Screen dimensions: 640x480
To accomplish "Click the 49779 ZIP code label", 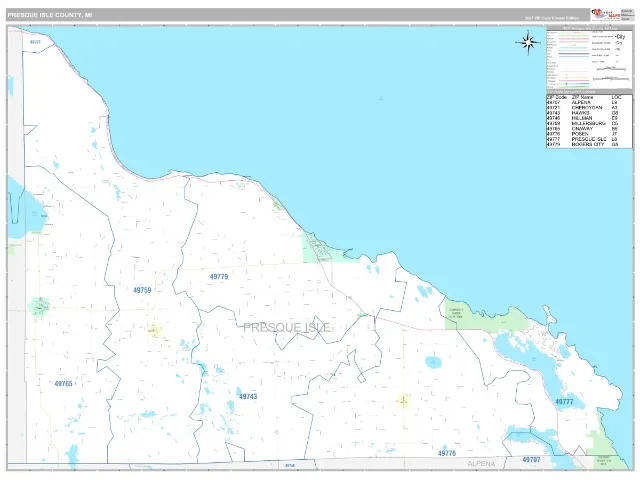I will coord(219,277).
